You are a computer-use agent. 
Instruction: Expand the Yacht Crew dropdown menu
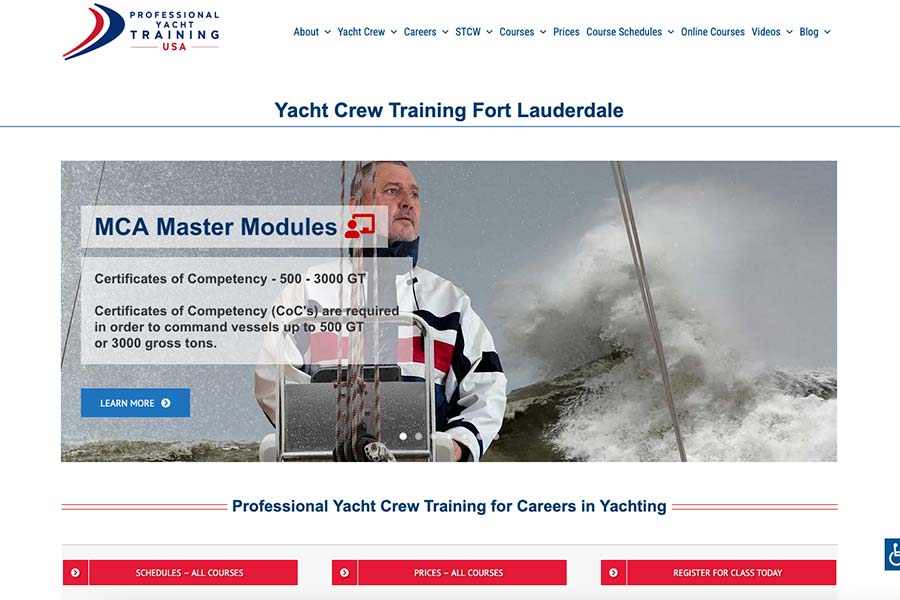click(x=367, y=32)
